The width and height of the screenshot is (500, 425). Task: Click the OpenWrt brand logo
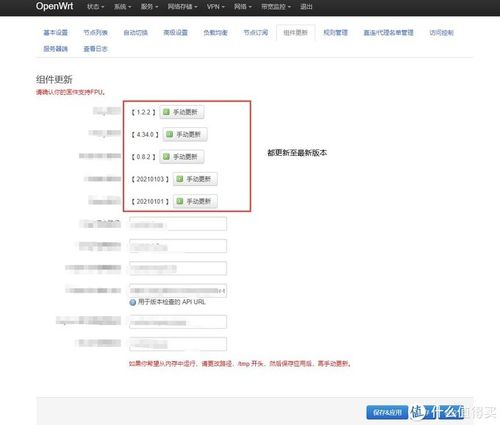pos(55,6)
